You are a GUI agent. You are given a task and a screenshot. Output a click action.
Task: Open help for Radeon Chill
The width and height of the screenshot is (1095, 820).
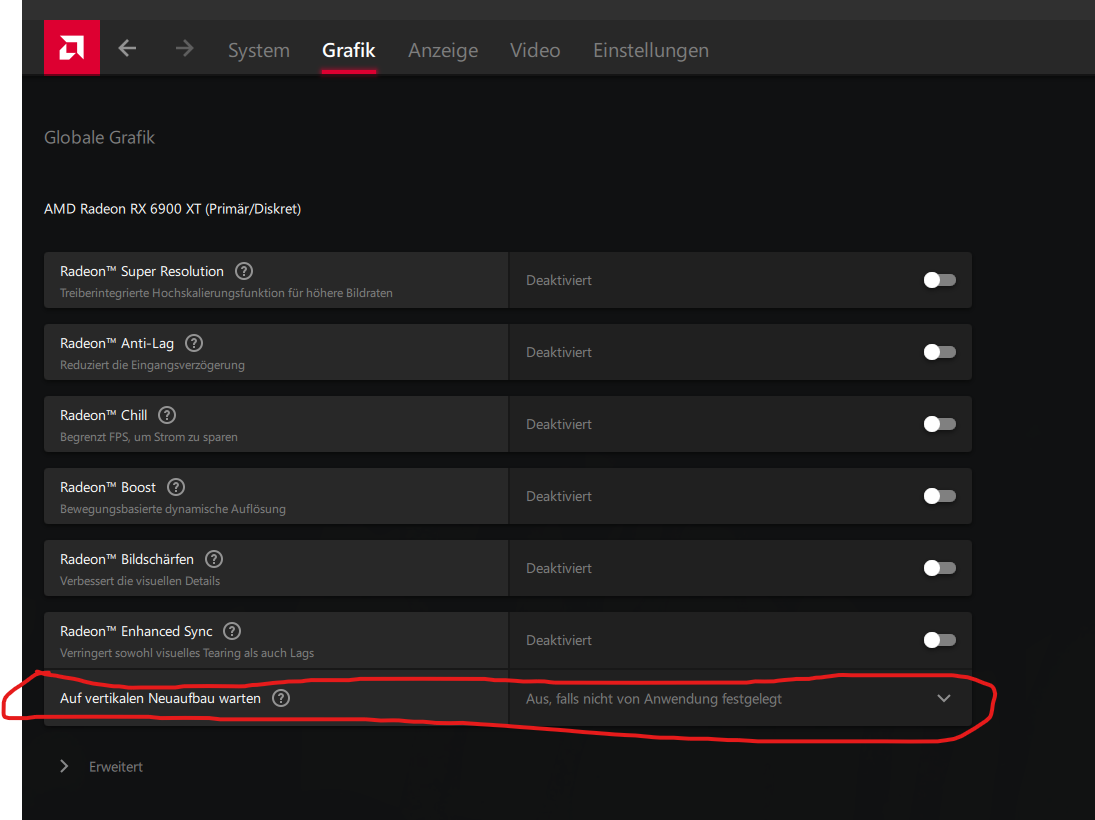coord(167,415)
